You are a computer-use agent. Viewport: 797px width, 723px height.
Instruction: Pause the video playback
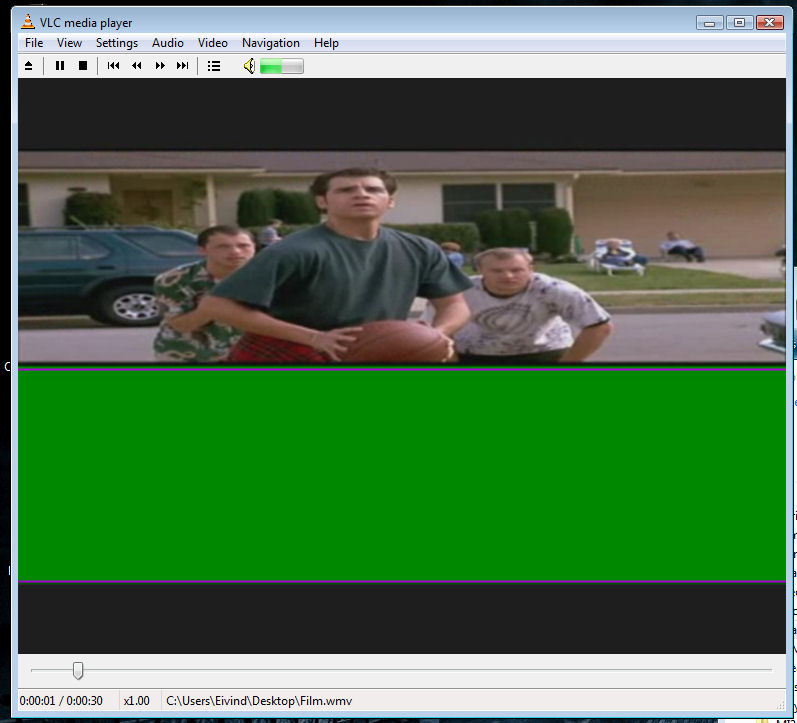pos(59,66)
